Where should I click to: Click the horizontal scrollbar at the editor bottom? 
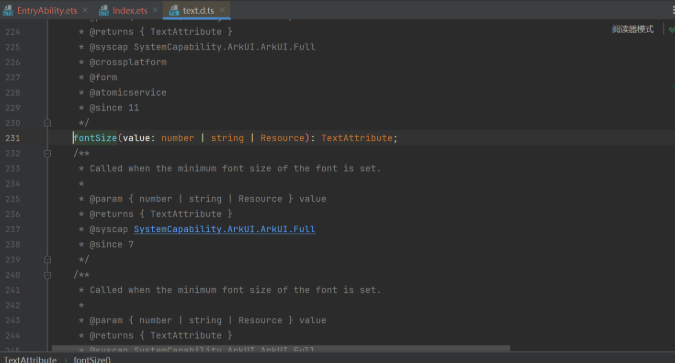pyautogui.click(x=281, y=347)
